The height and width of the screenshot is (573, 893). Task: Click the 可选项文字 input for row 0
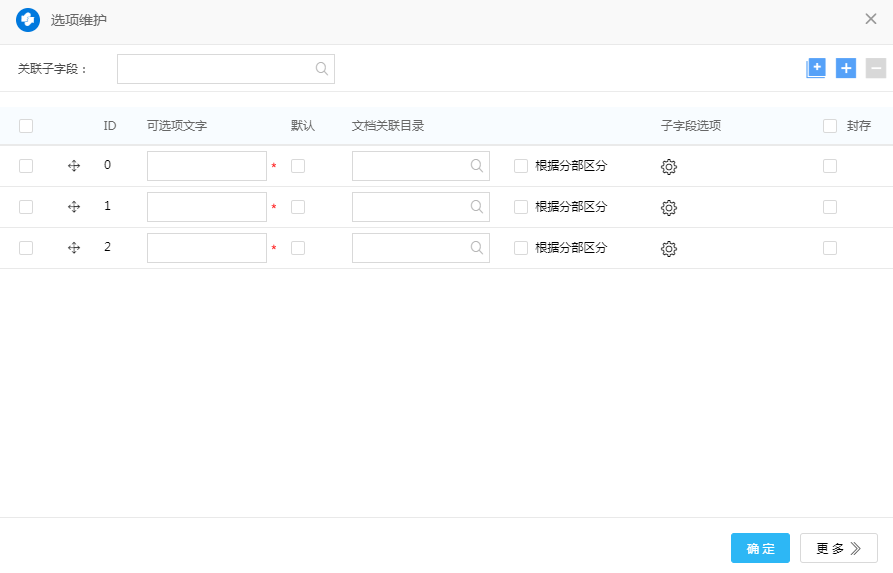pyautogui.click(x=207, y=166)
